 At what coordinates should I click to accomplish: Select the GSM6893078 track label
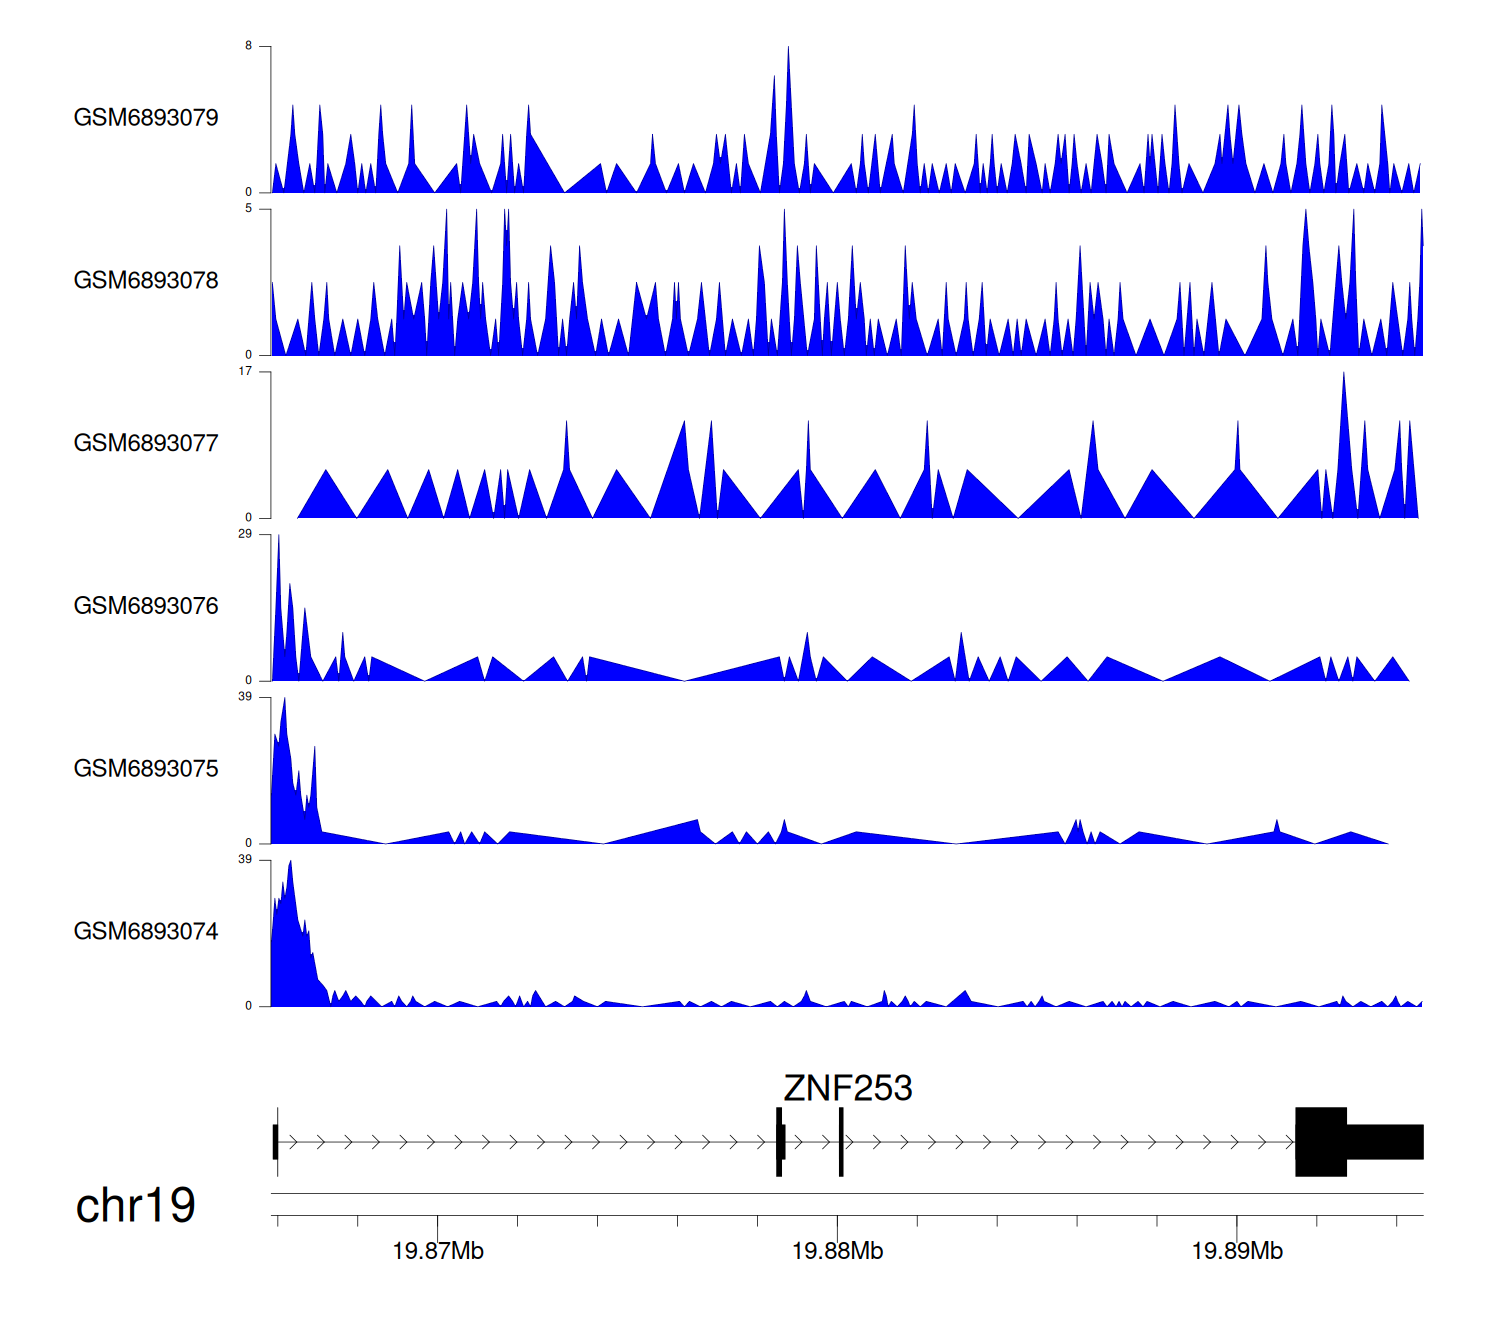click(x=146, y=281)
